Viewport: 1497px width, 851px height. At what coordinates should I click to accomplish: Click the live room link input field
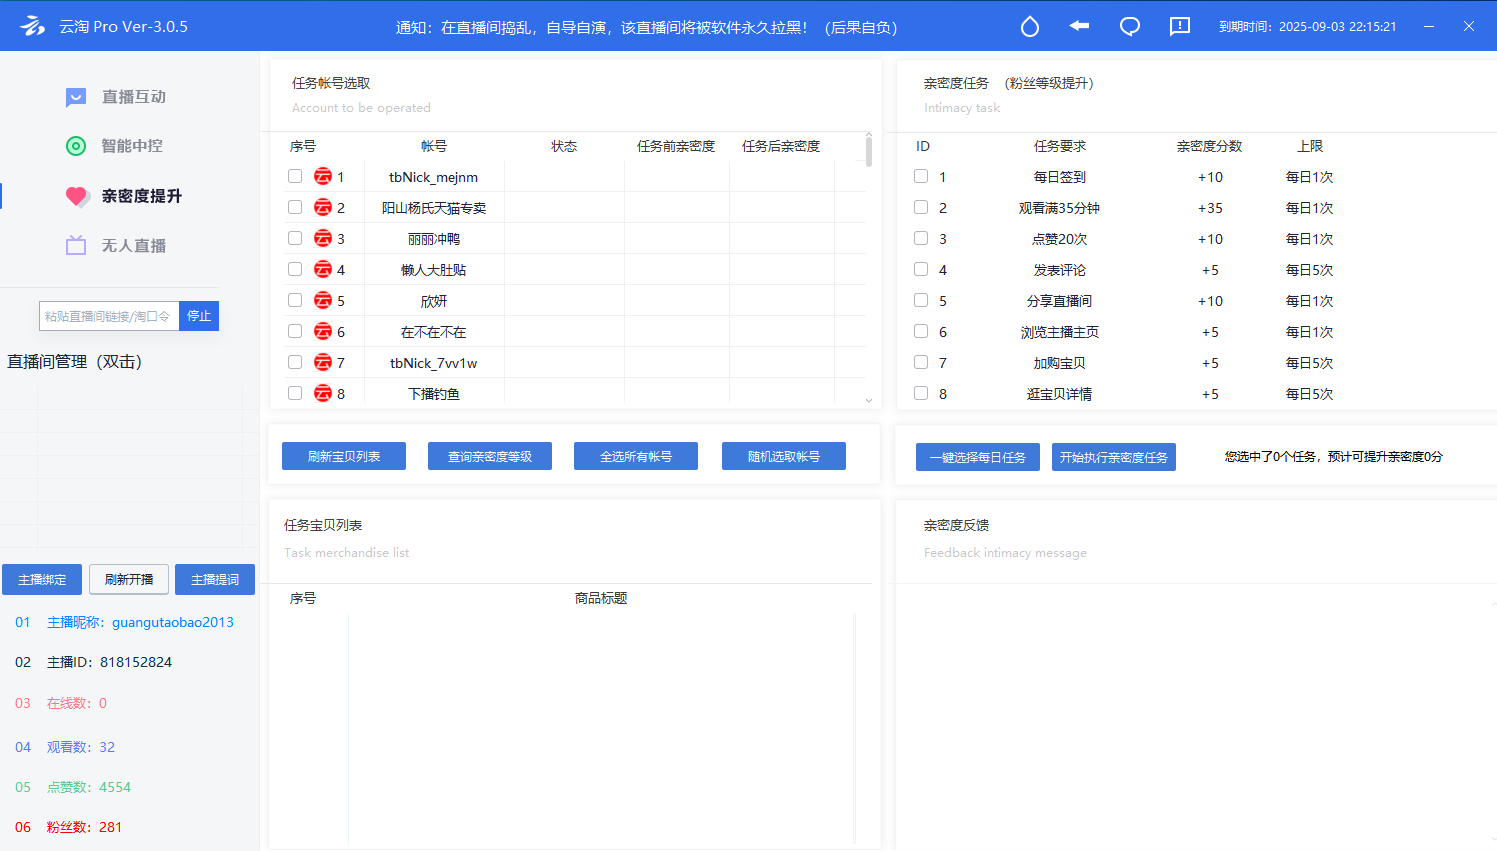coord(108,316)
